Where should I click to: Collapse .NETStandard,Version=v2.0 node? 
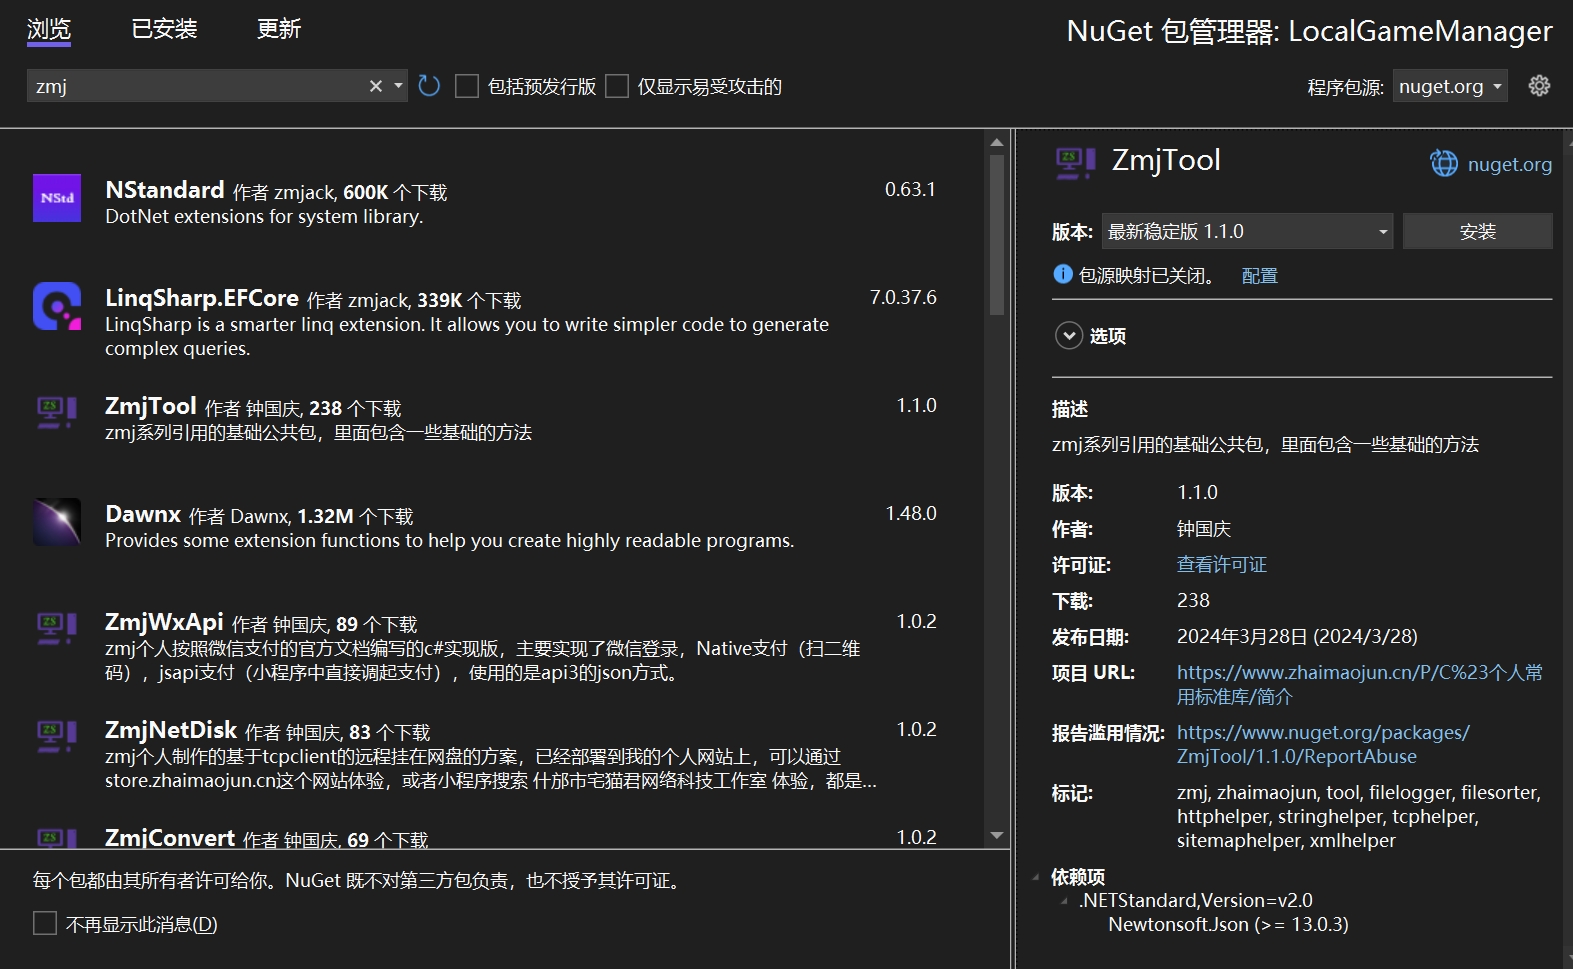pos(1064,901)
